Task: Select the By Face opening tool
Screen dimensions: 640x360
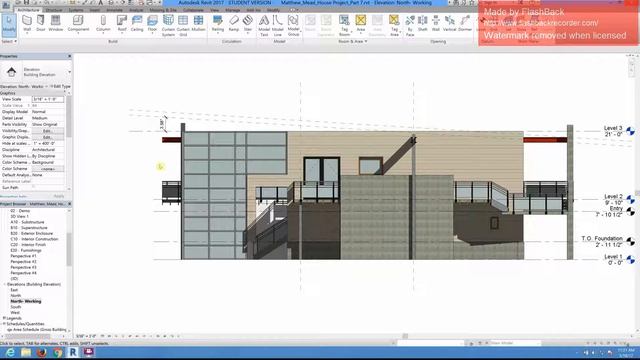Action: [410, 25]
